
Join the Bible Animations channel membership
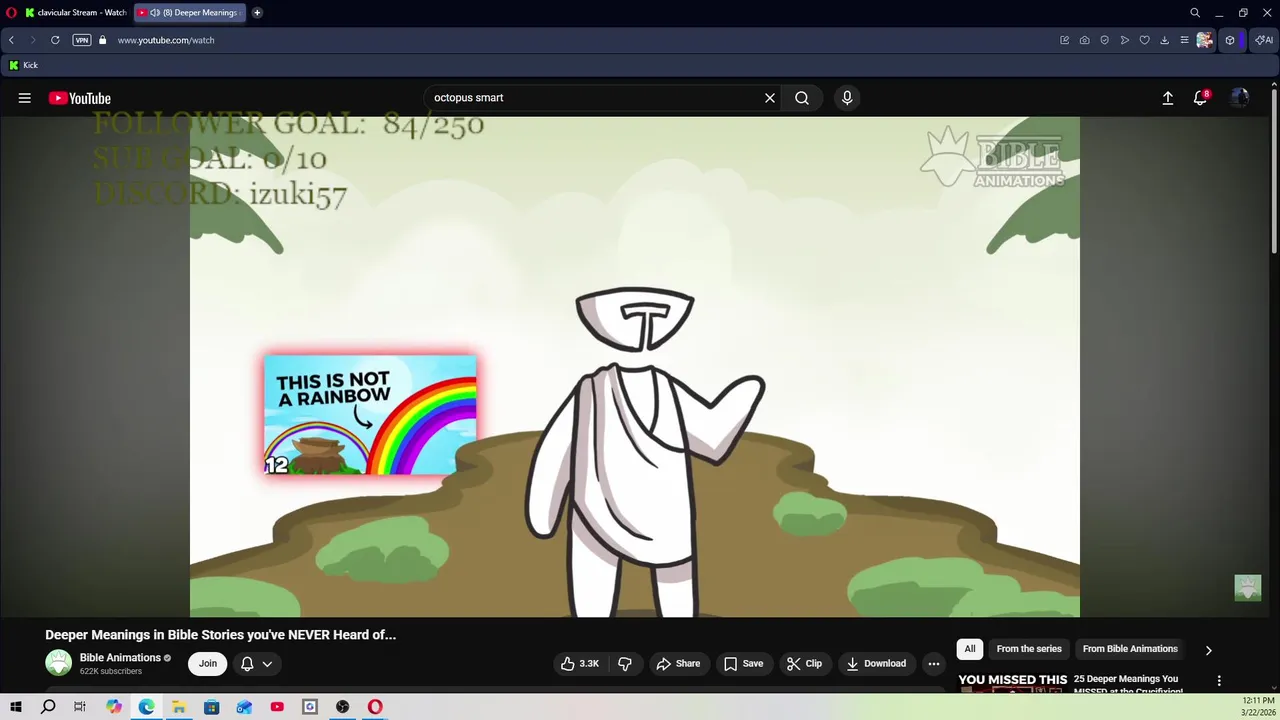pos(207,663)
